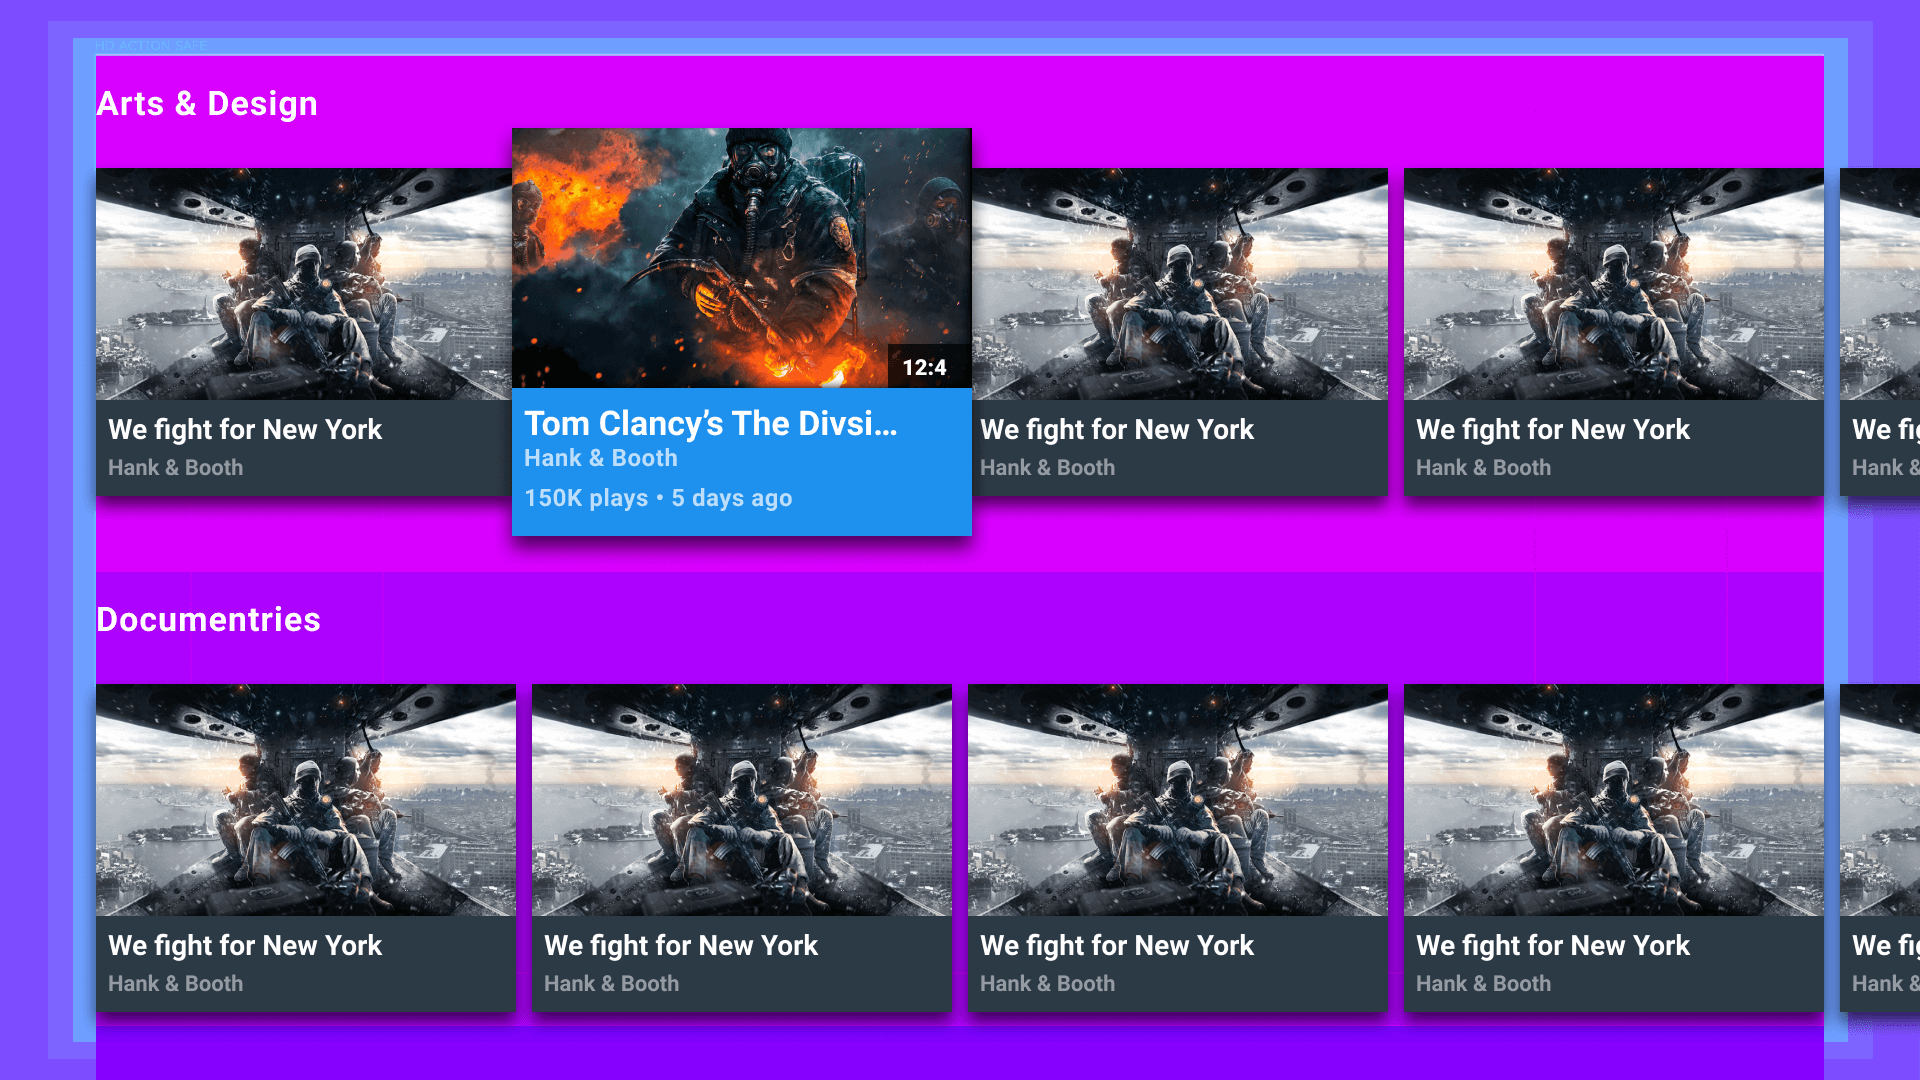Open the first card in the Arts & Design row
1920x1080 pixels.
pos(304,332)
